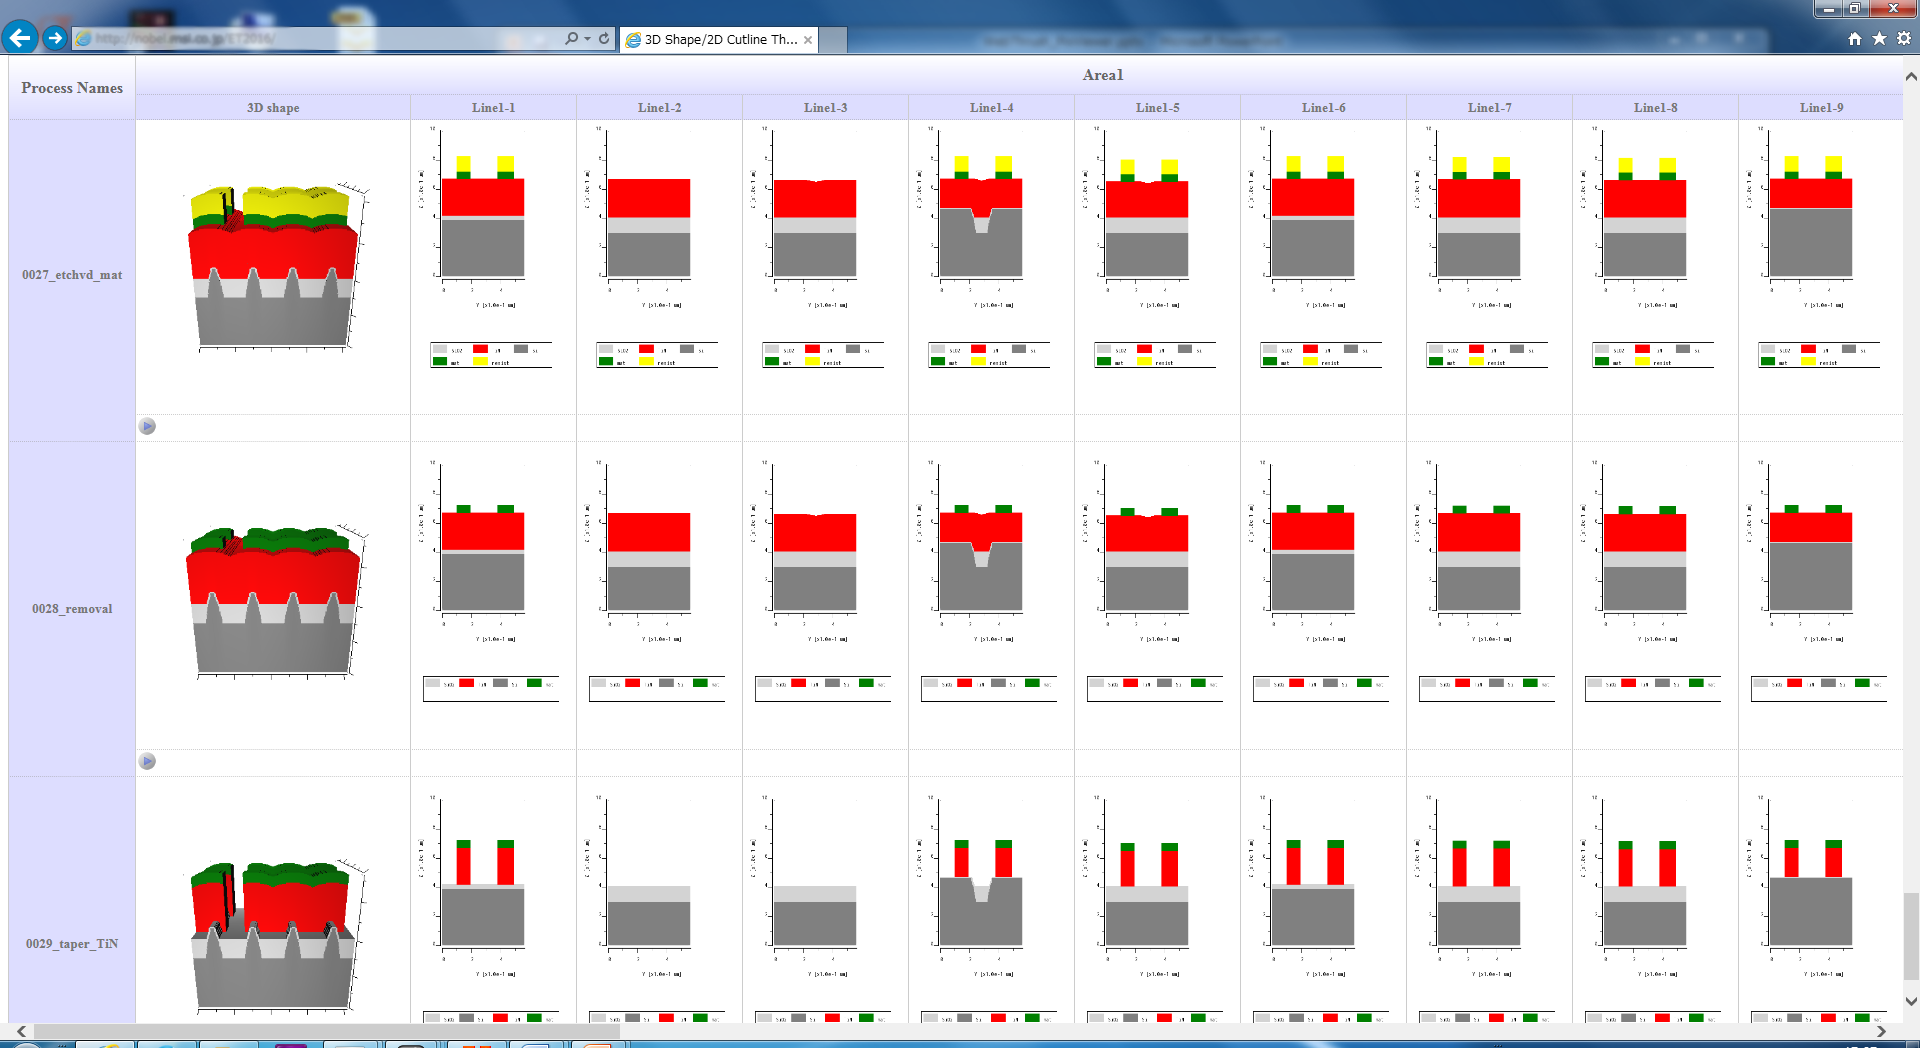This screenshot has height=1048, width=1920.
Task: Click the play arrow below 0027_etchvd_mat row
Action: tap(147, 426)
